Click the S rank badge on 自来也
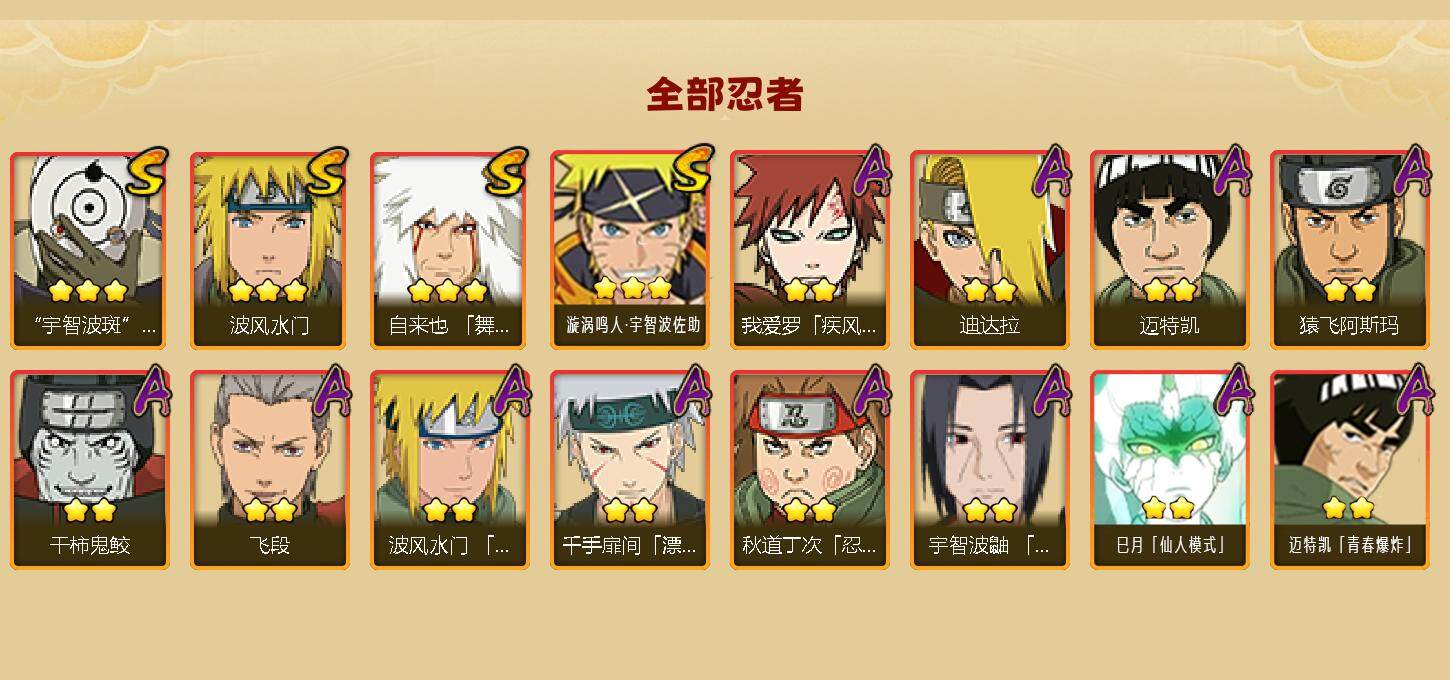 click(x=507, y=172)
